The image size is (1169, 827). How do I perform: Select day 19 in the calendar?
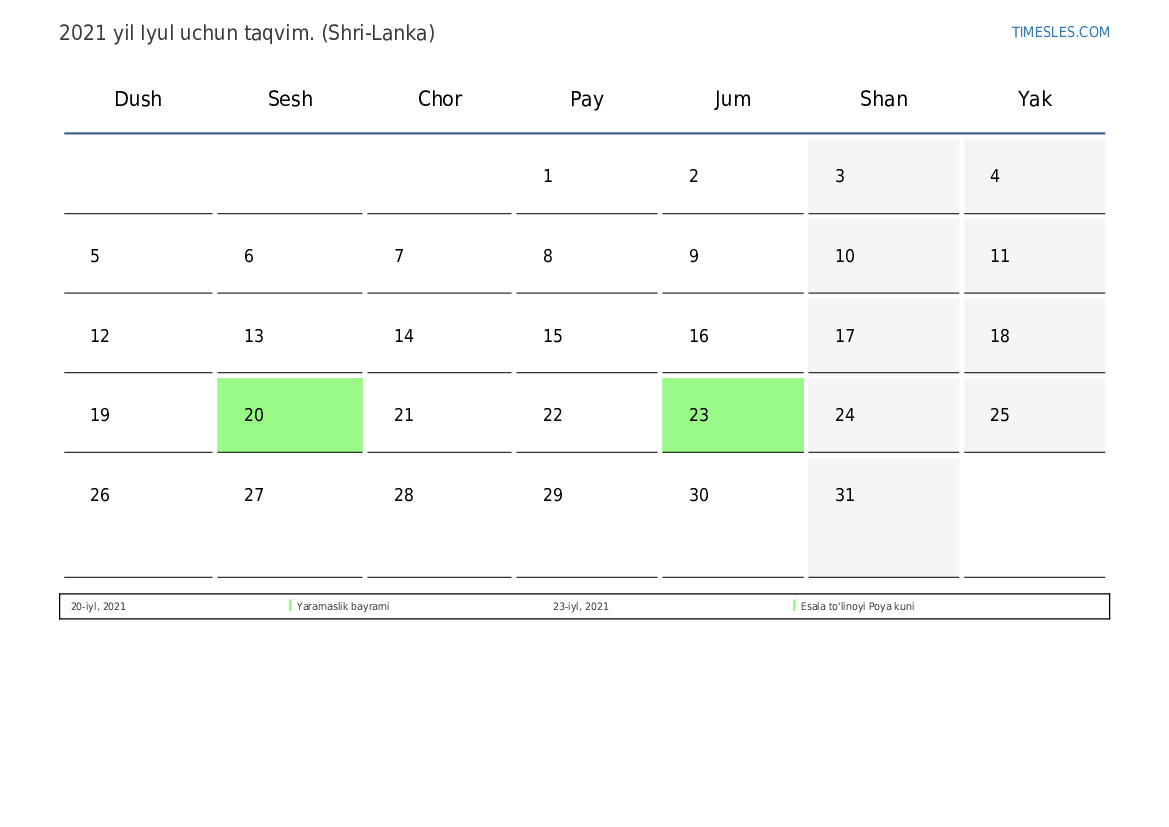pyautogui.click(x=138, y=415)
